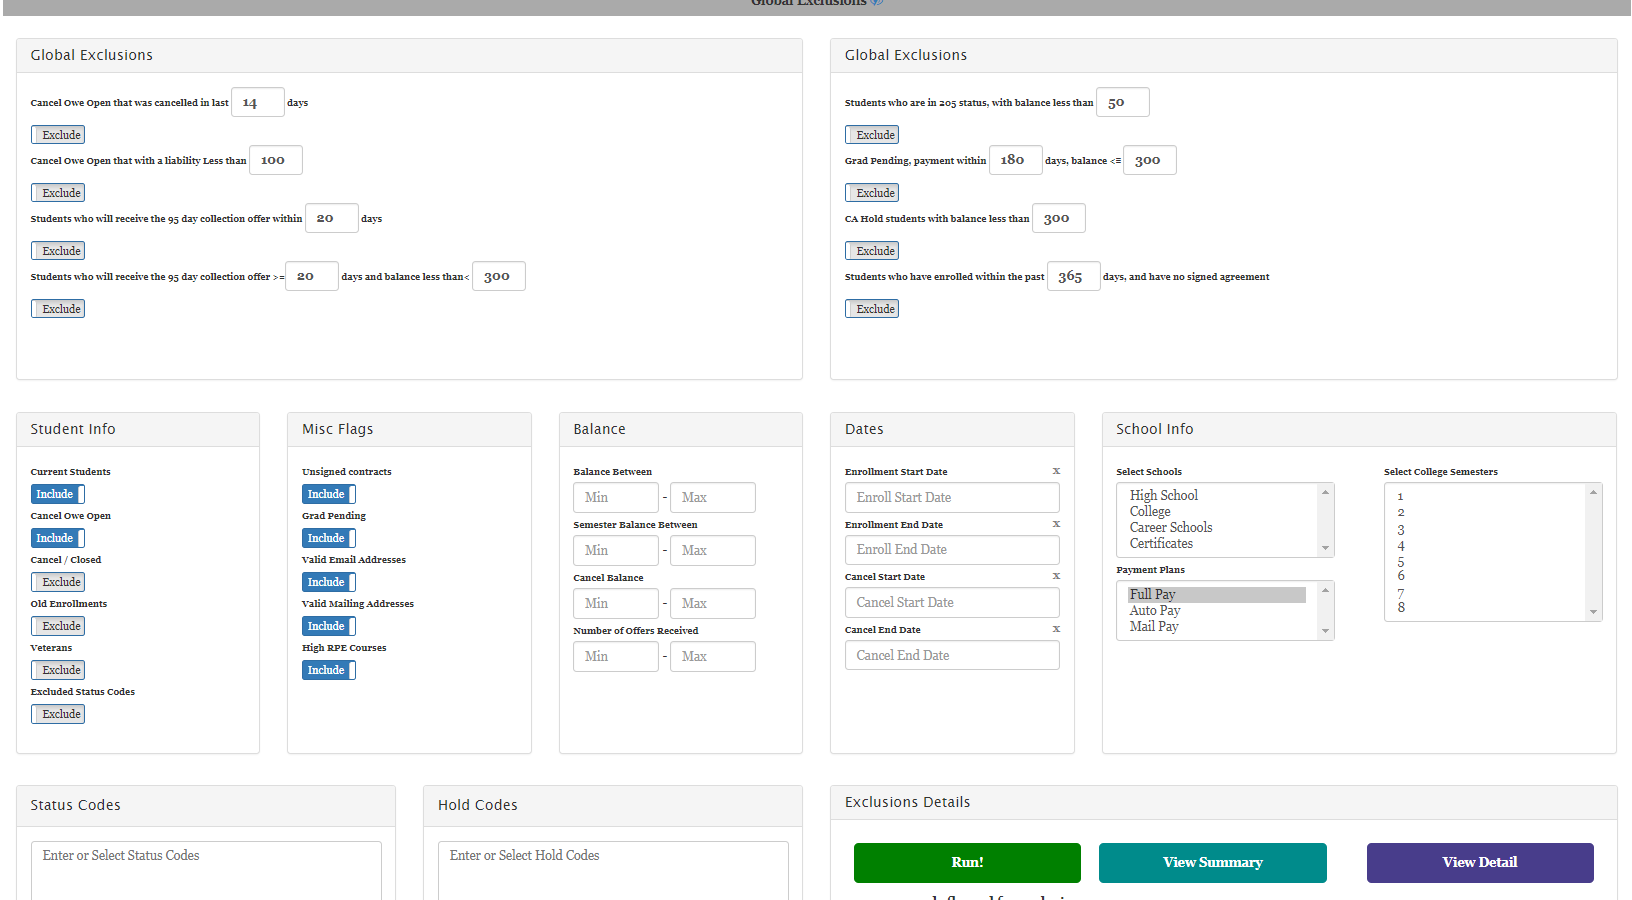Toggle Exclude for Grad Pending payment rule
The height and width of the screenshot is (900, 1632).
pyautogui.click(x=872, y=193)
